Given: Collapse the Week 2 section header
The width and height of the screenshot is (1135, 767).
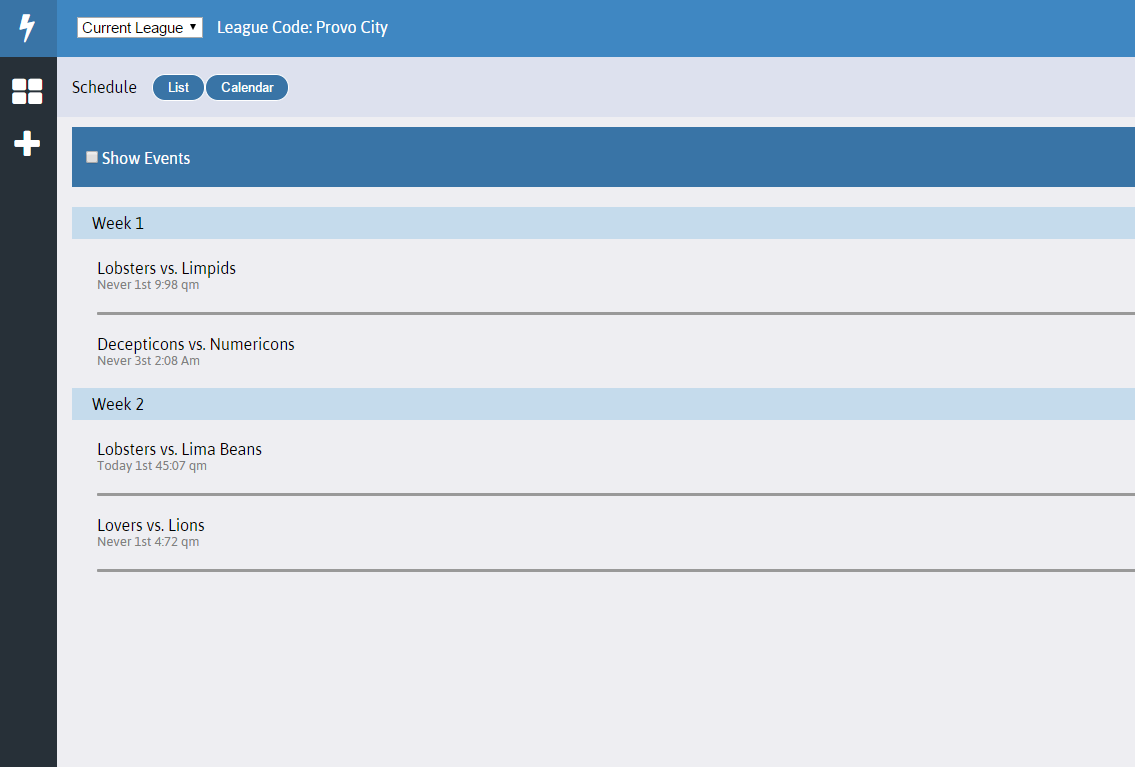Looking at the screenshot, I should pyautogui.click(x=118, y=404).
